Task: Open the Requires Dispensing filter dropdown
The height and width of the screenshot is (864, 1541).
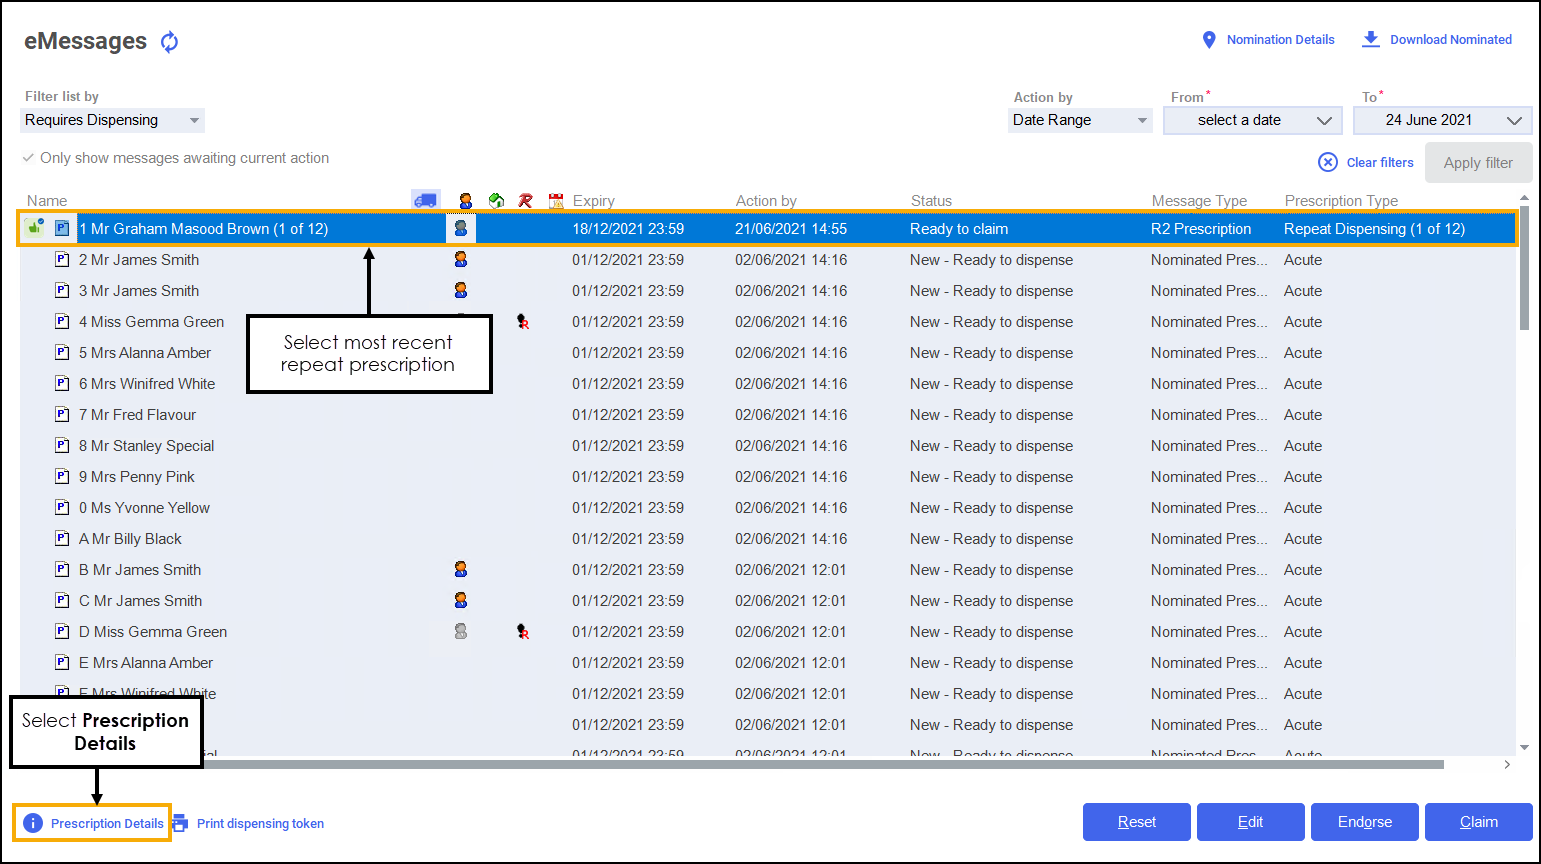Action: coord(112,120)
